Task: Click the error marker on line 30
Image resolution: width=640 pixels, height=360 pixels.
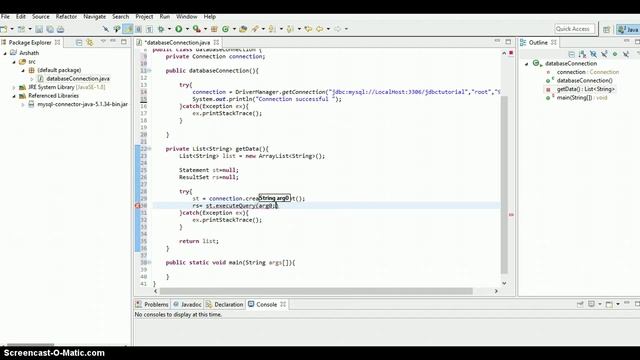Action: (138, 206)
